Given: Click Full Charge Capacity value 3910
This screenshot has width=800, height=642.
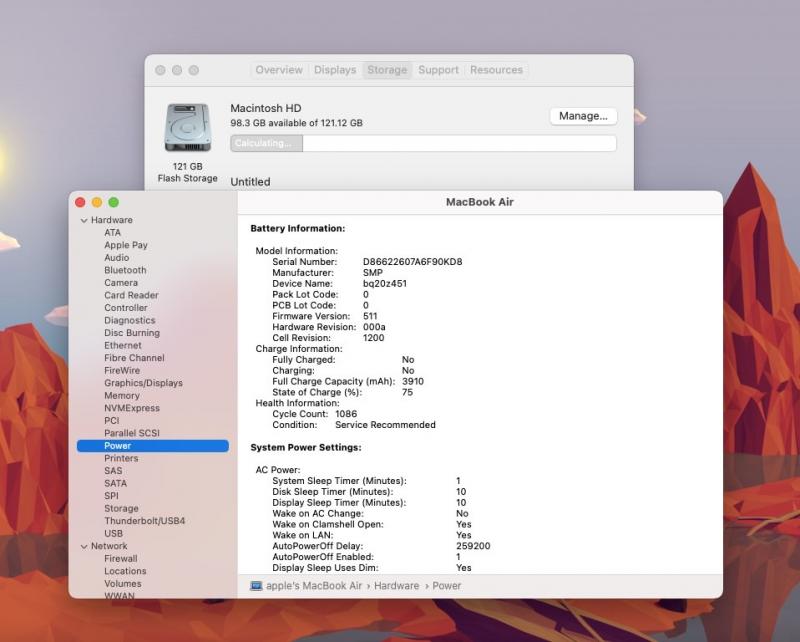Looking at the screenshot, I should tap(413, 382).
